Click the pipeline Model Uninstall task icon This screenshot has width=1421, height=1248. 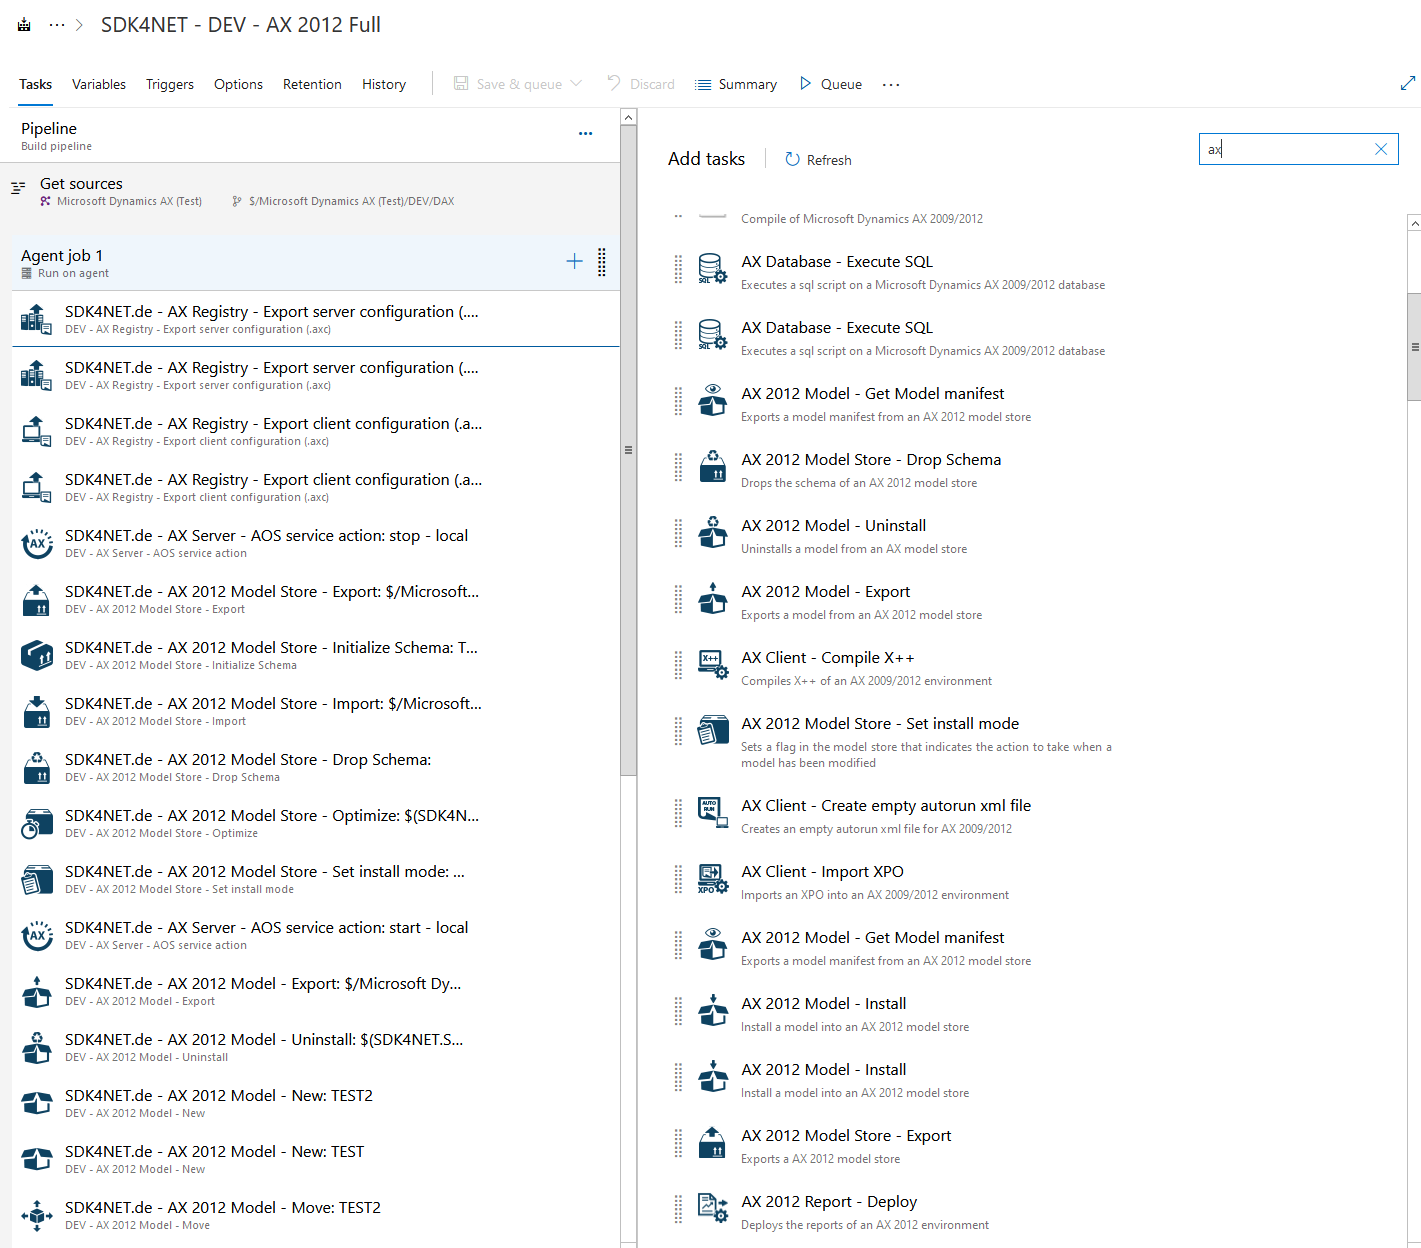point(37,1047)
